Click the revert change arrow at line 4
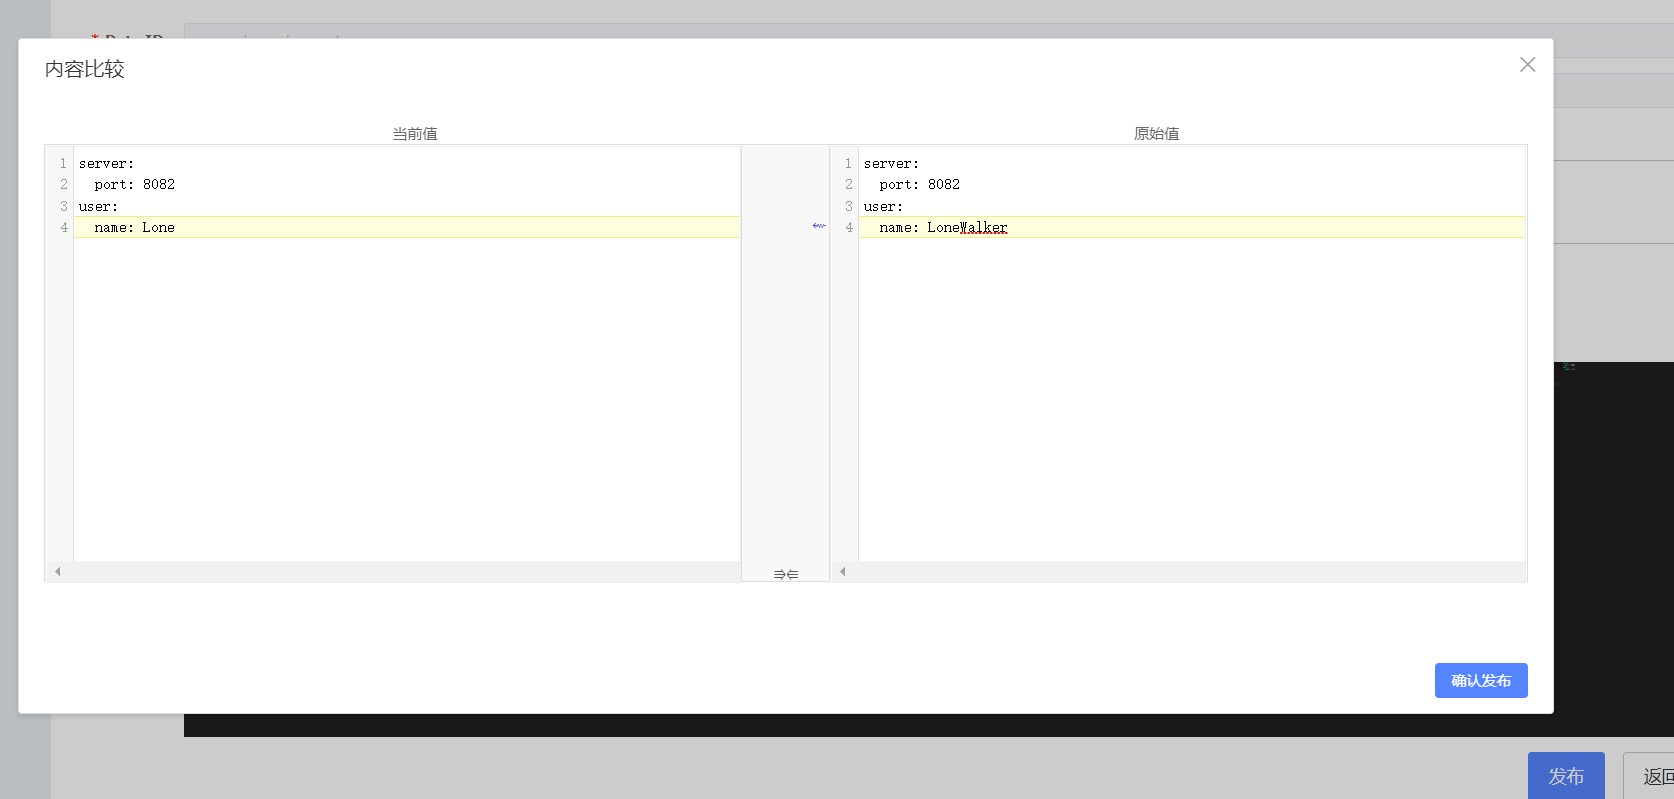The image size is (1674, 799). click(x=819, y=226)
